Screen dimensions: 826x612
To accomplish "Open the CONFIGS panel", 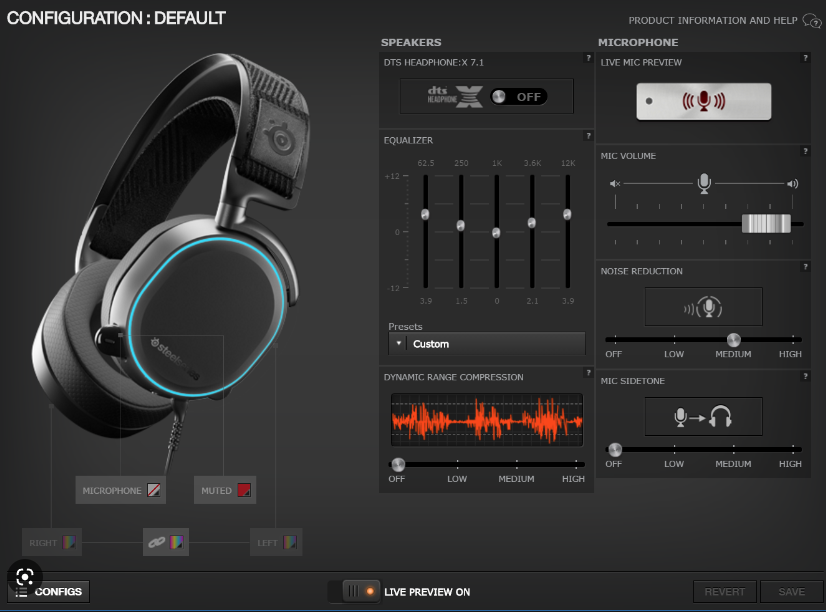I will tap(48, 591).
